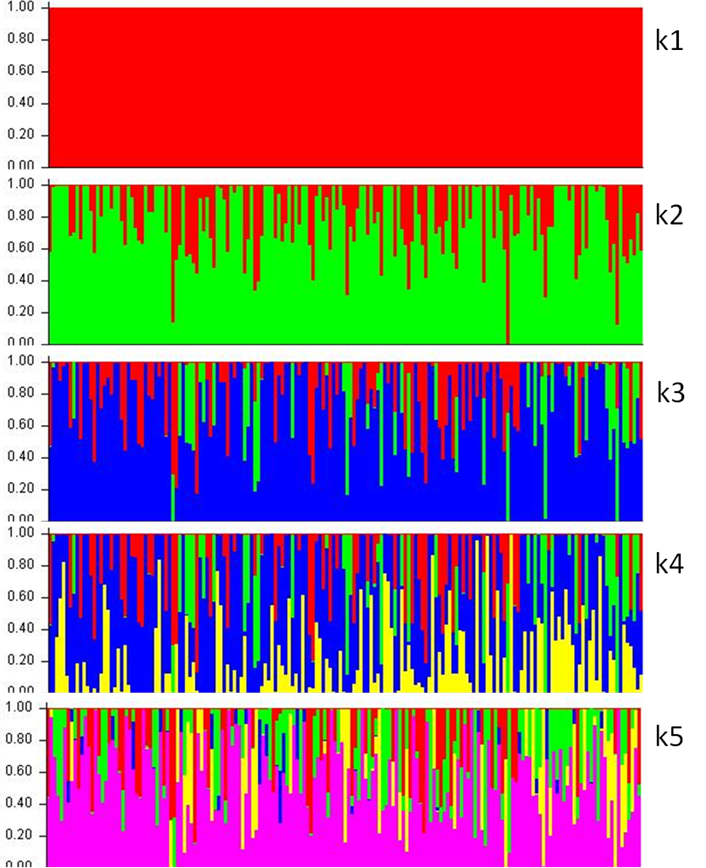
Task: Select the k4 plot with yellow bars
Action: coord(345,612)
